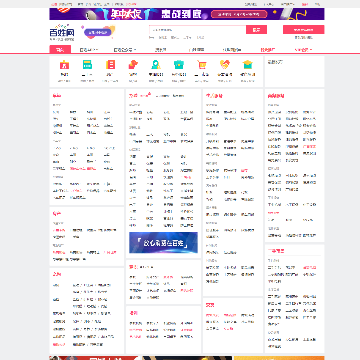
Task: Select the highlighted red home tab in the navigation bar
Action: coord(60,50)
